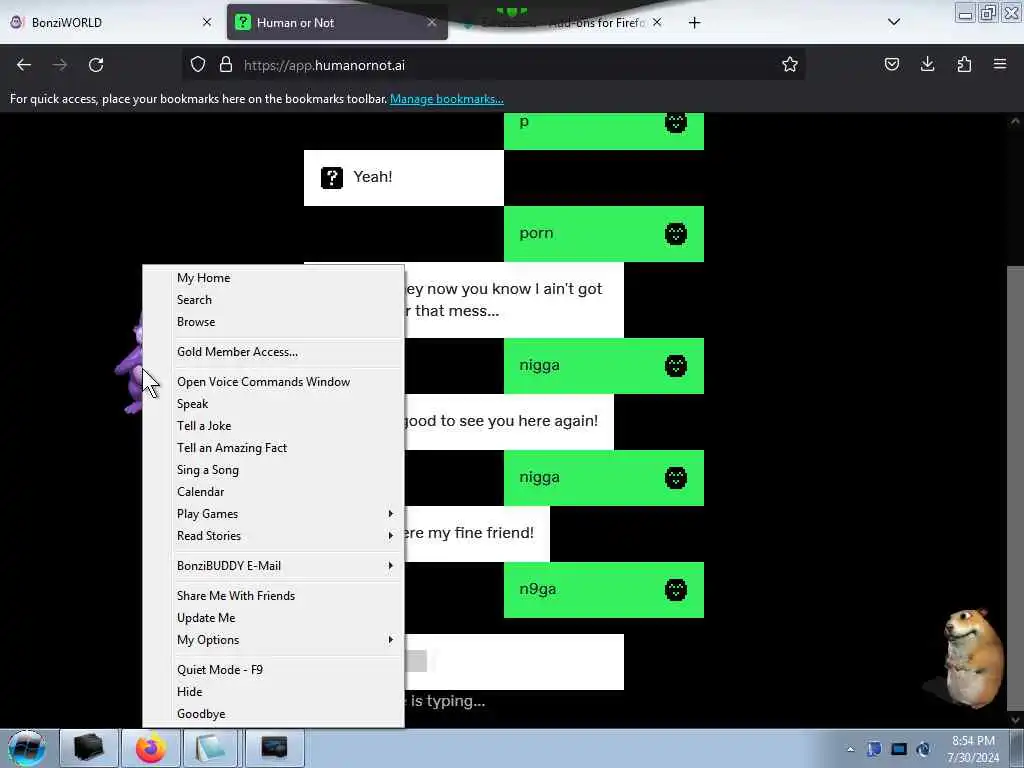The height and width of the screenshot is (768, 1024).
Task: Click the site security padlock icon
Action: [226, 65]
